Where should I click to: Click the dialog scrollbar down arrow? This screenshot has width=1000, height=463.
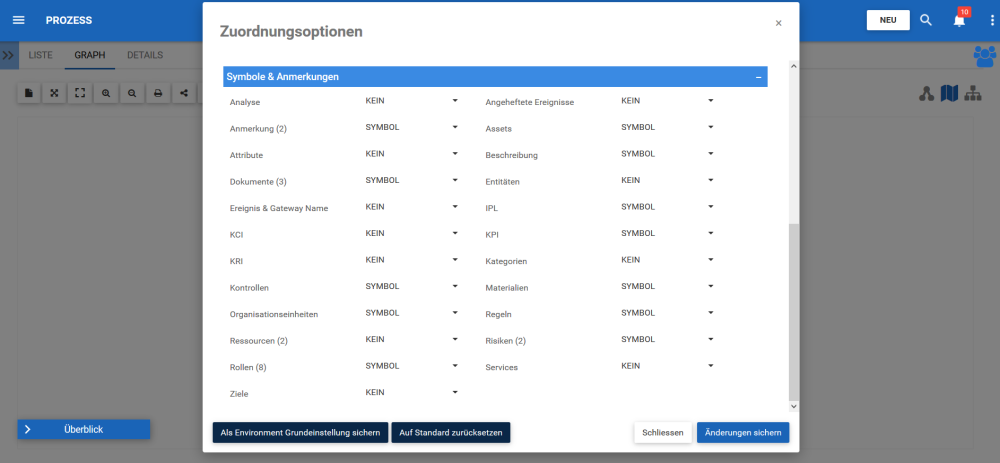click(793, 406)
